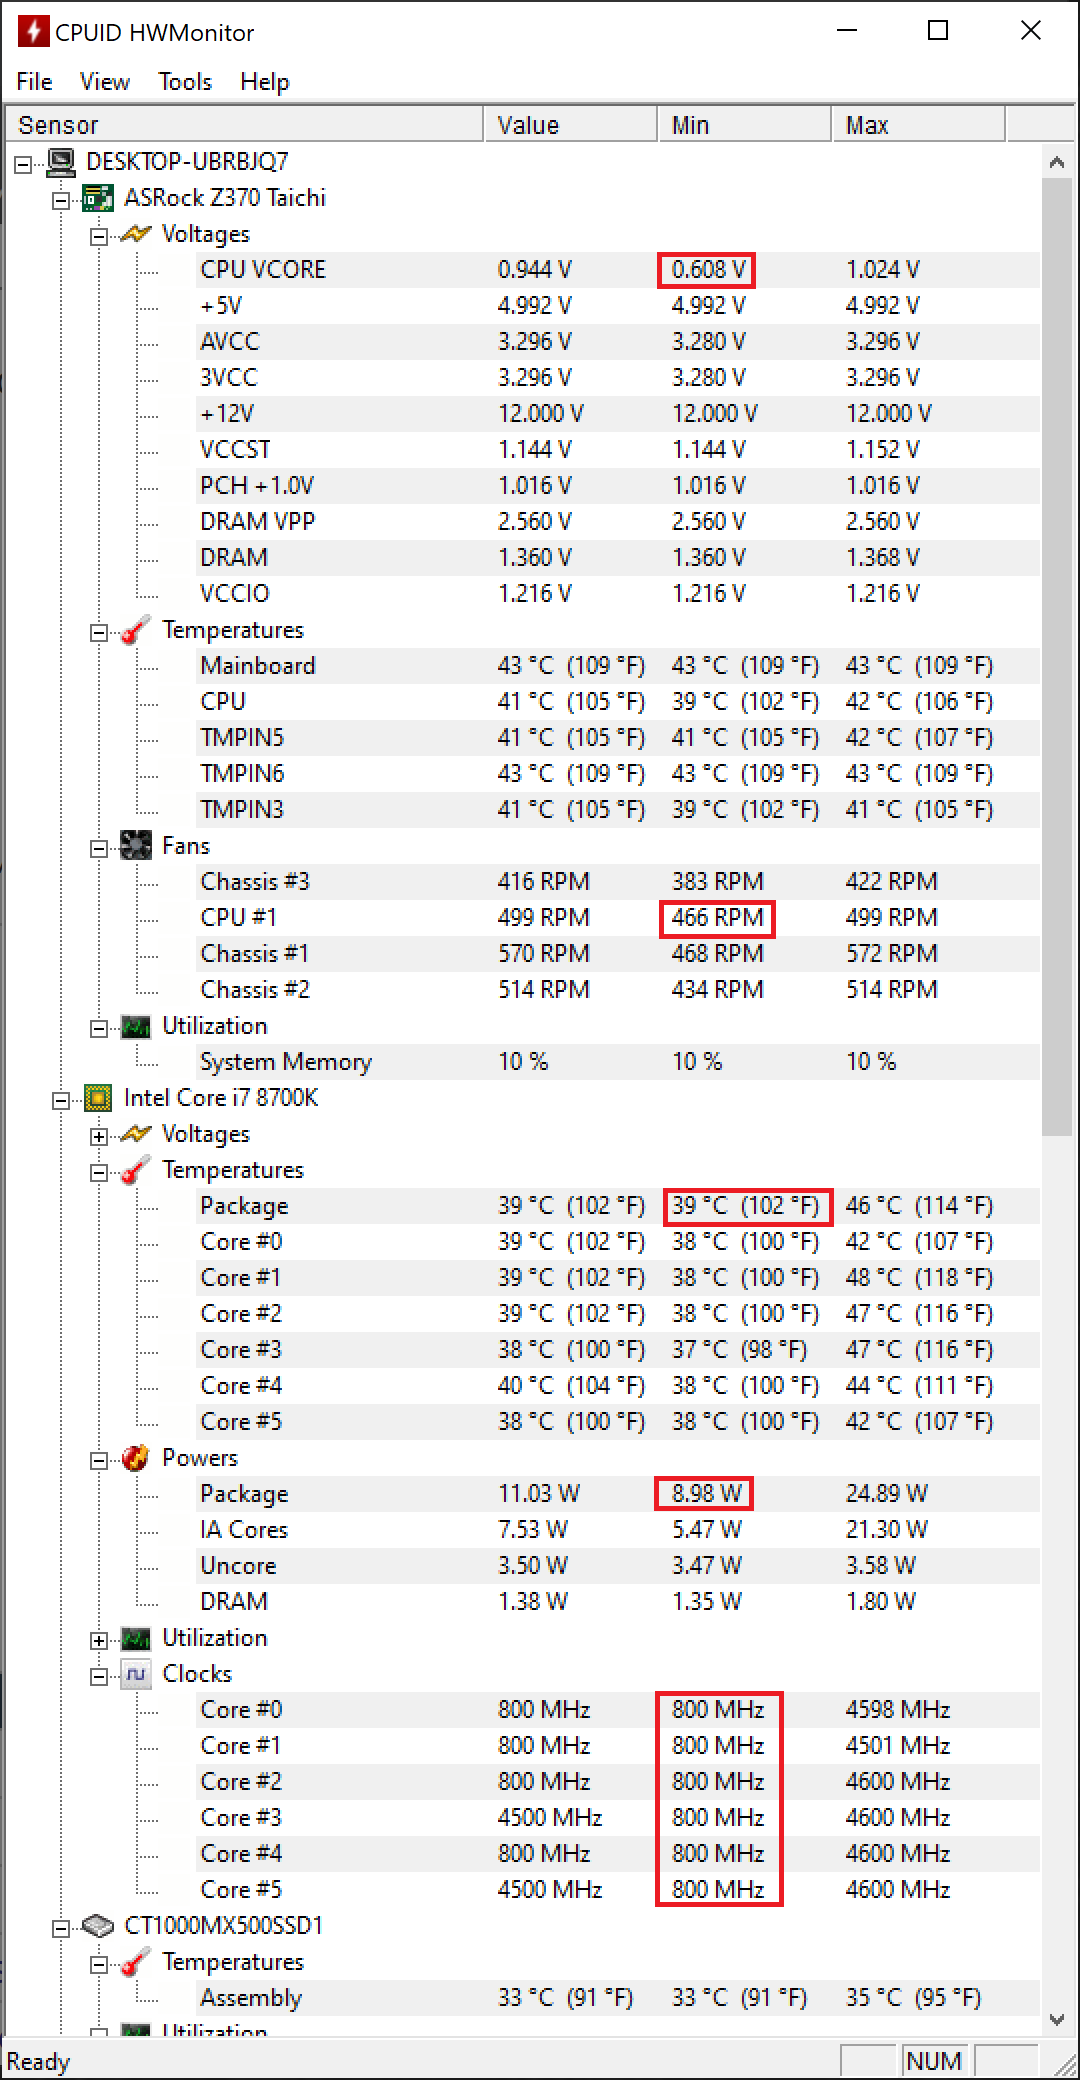Click the Powers flame icon

136,1458
